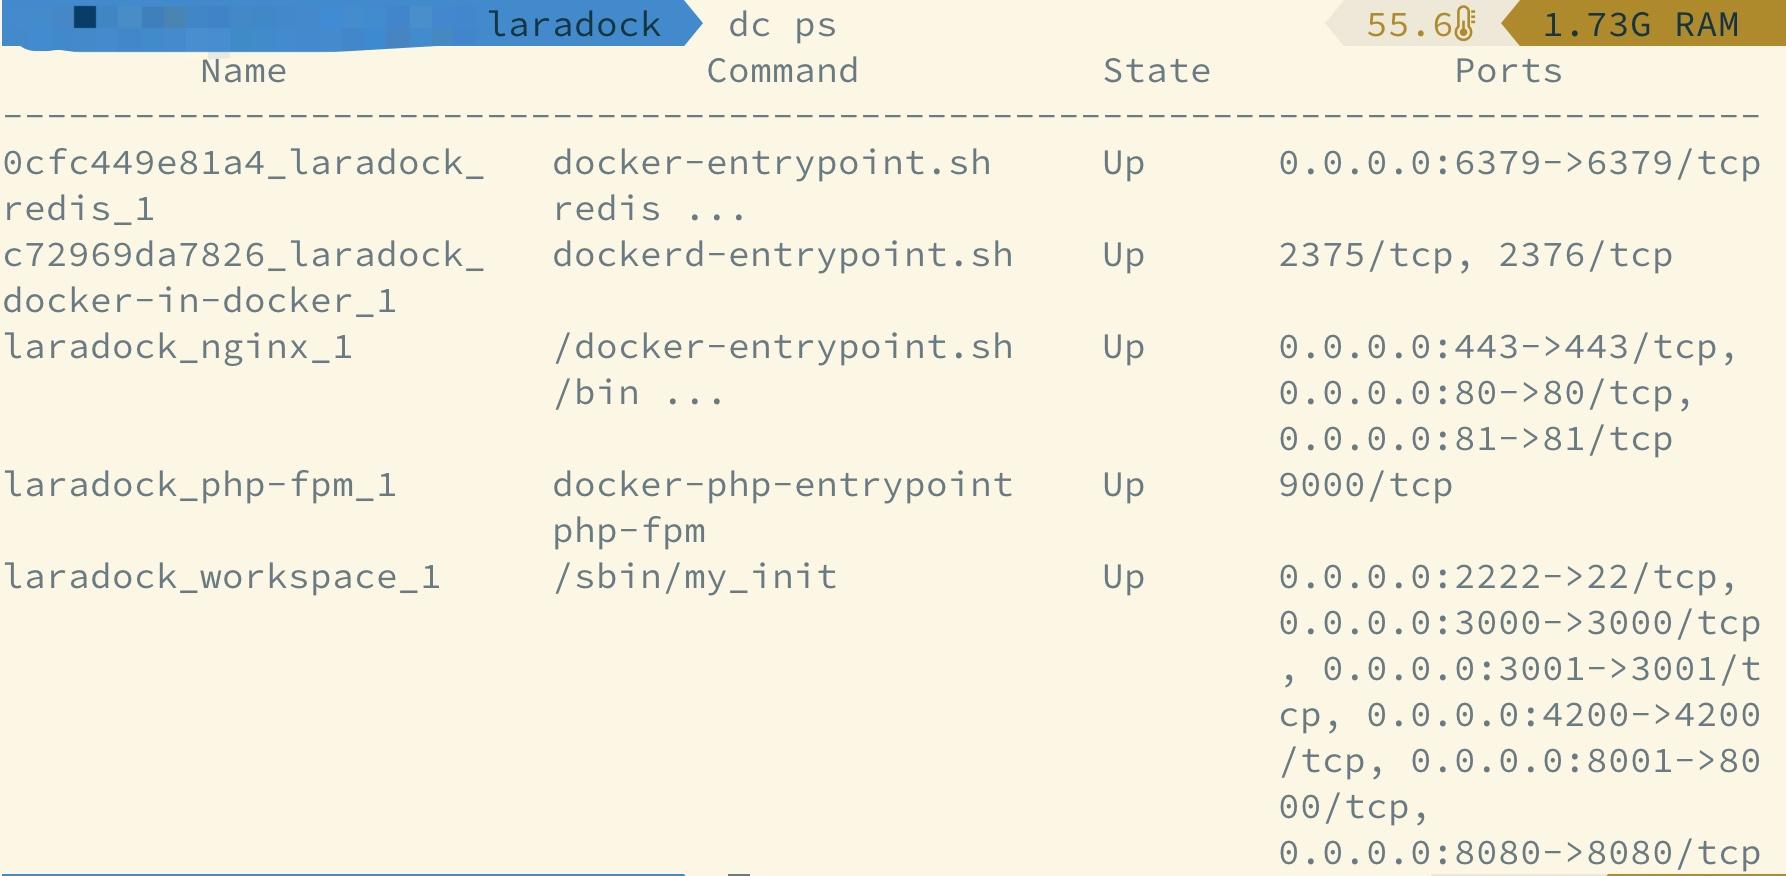Click the 0.0.0.0:6379->6379/tcp port mapping

click(x=1518, y=163)
